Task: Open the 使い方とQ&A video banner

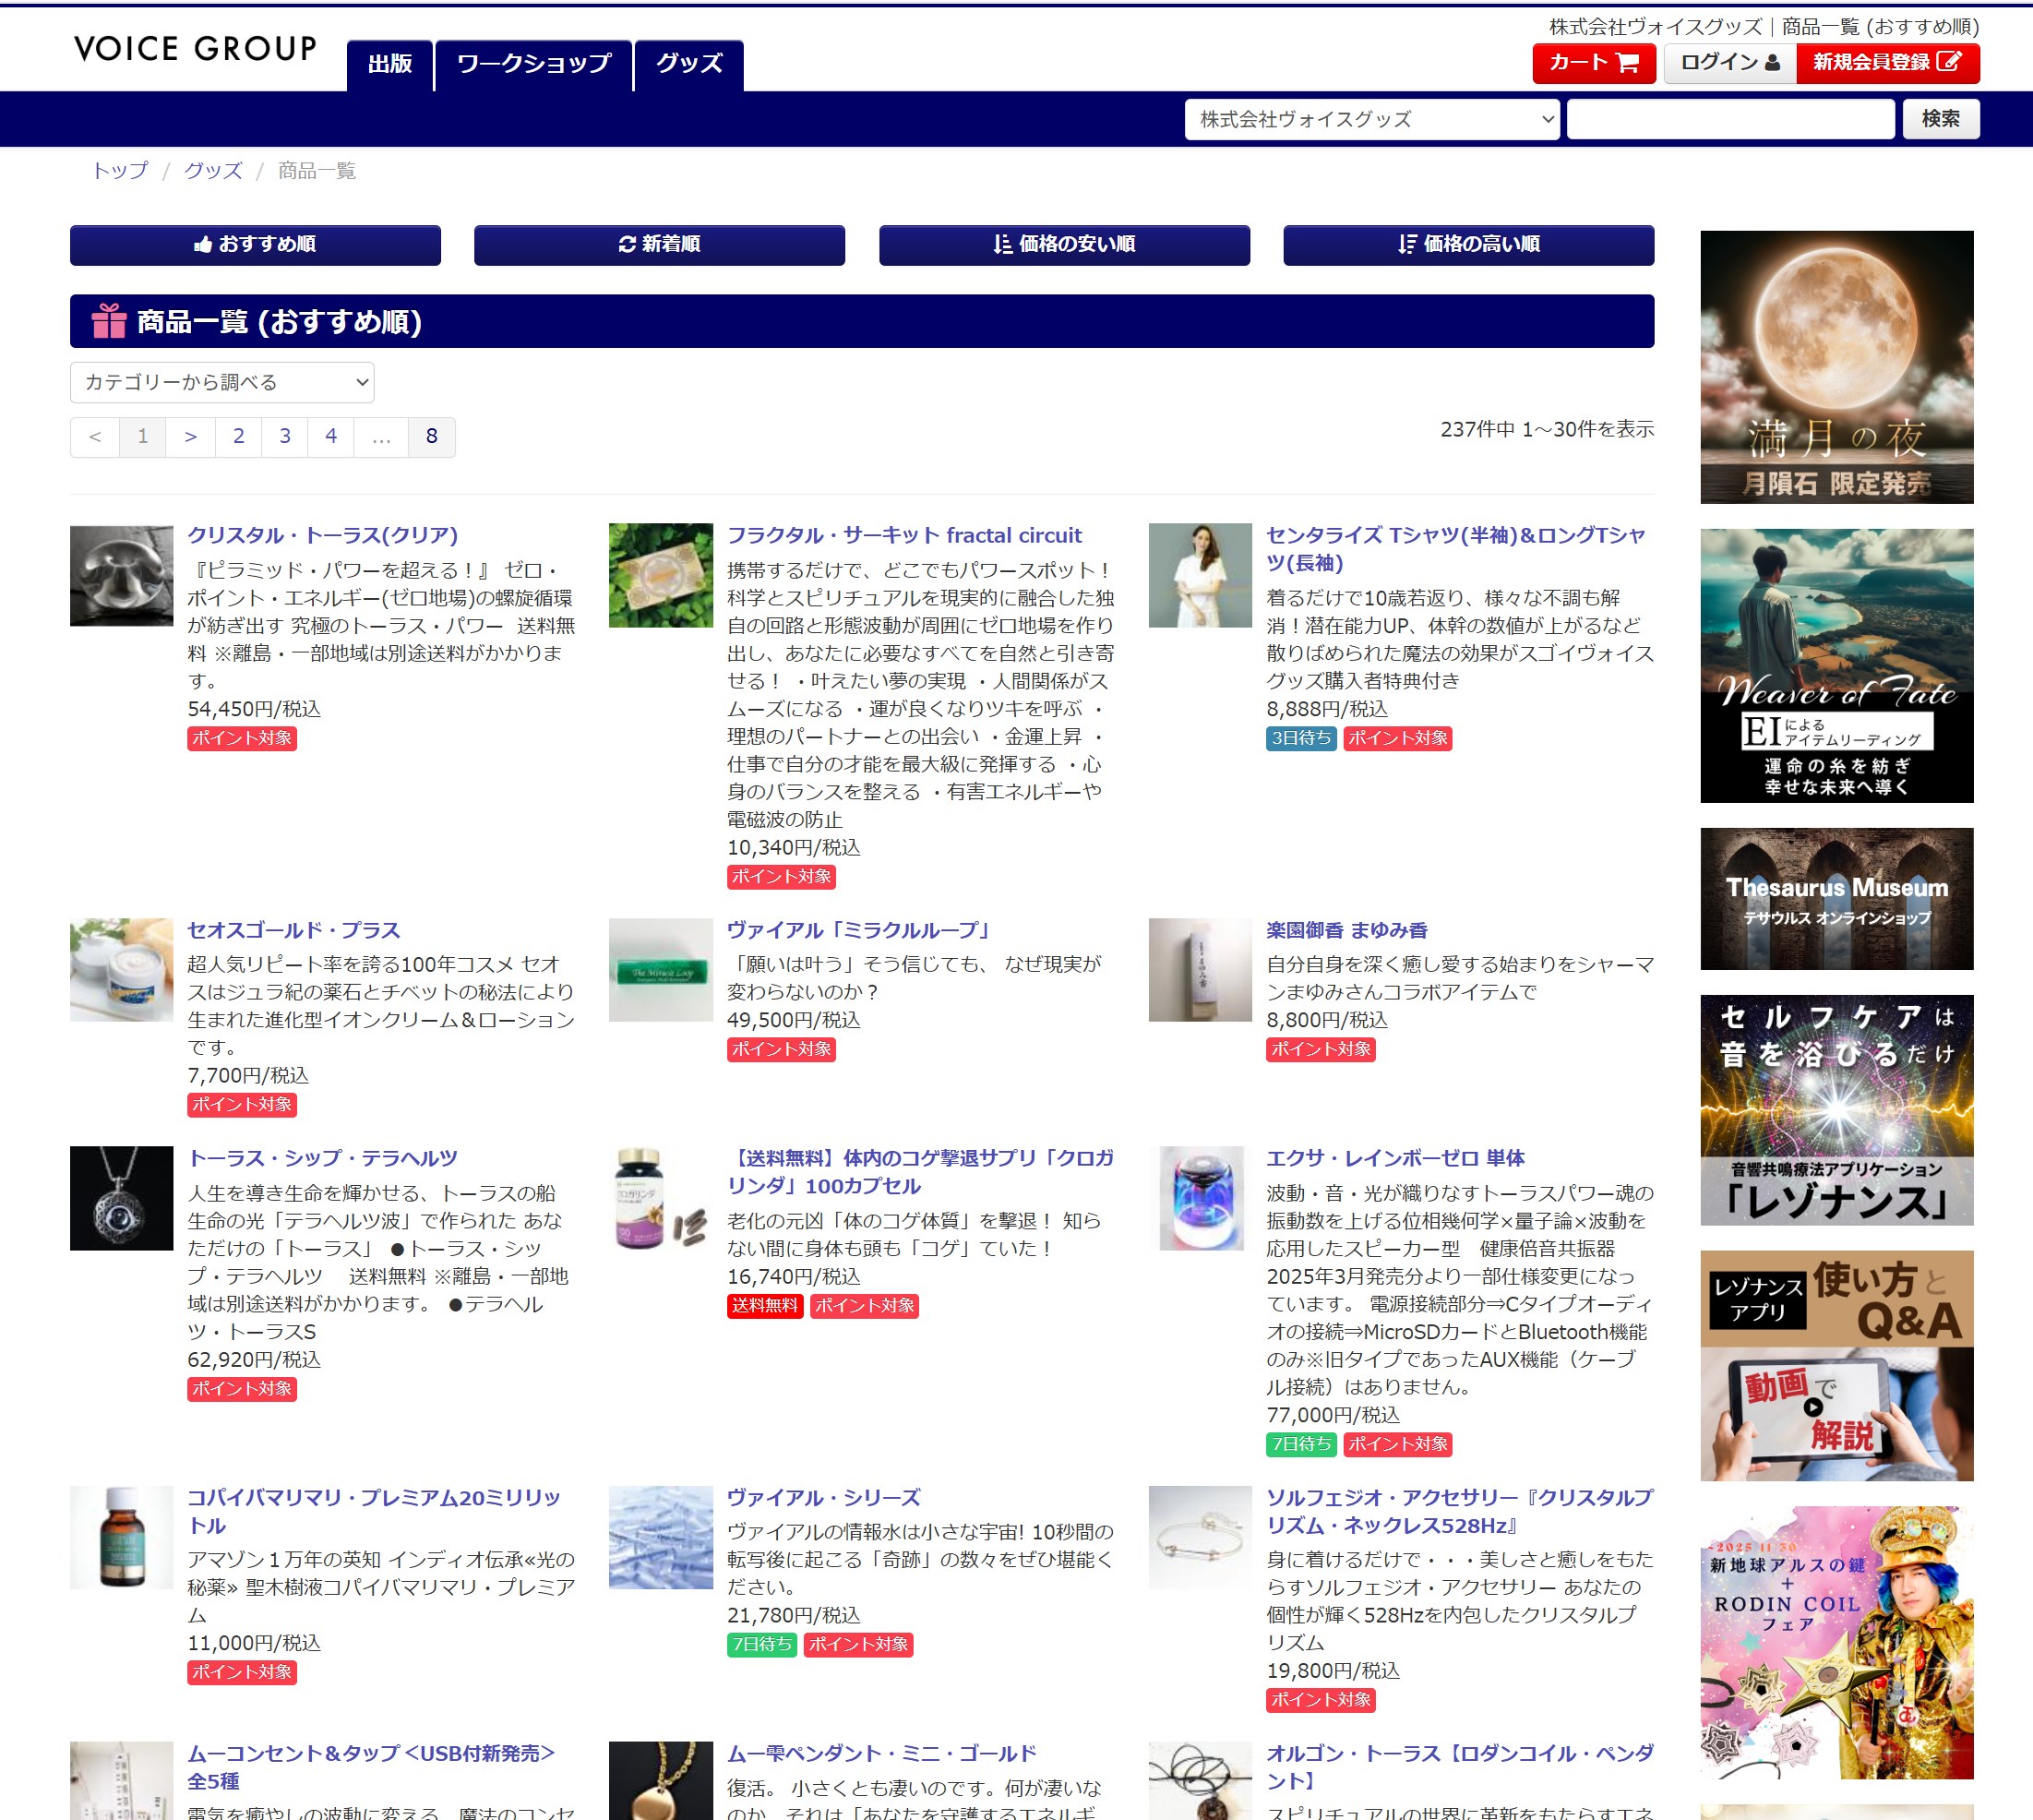Action: tap(1836, 1366)
